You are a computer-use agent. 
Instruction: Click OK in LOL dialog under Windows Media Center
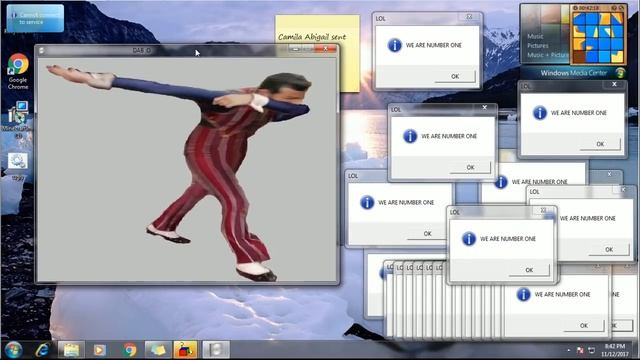click(x=600, y=144)
